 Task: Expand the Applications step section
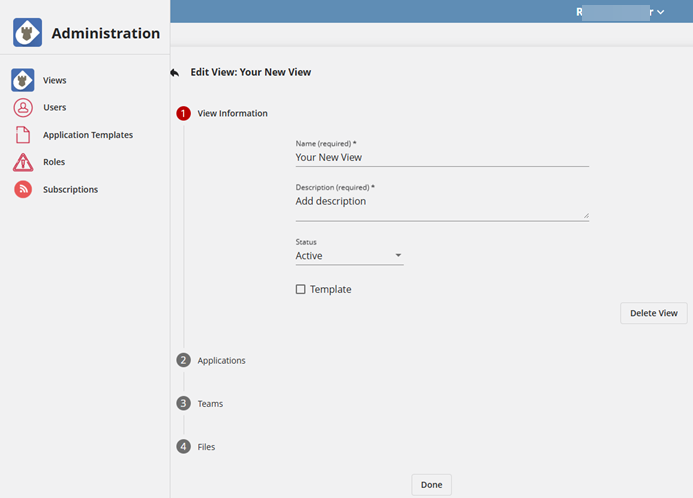pyautogui.click(x=221, y=360)
